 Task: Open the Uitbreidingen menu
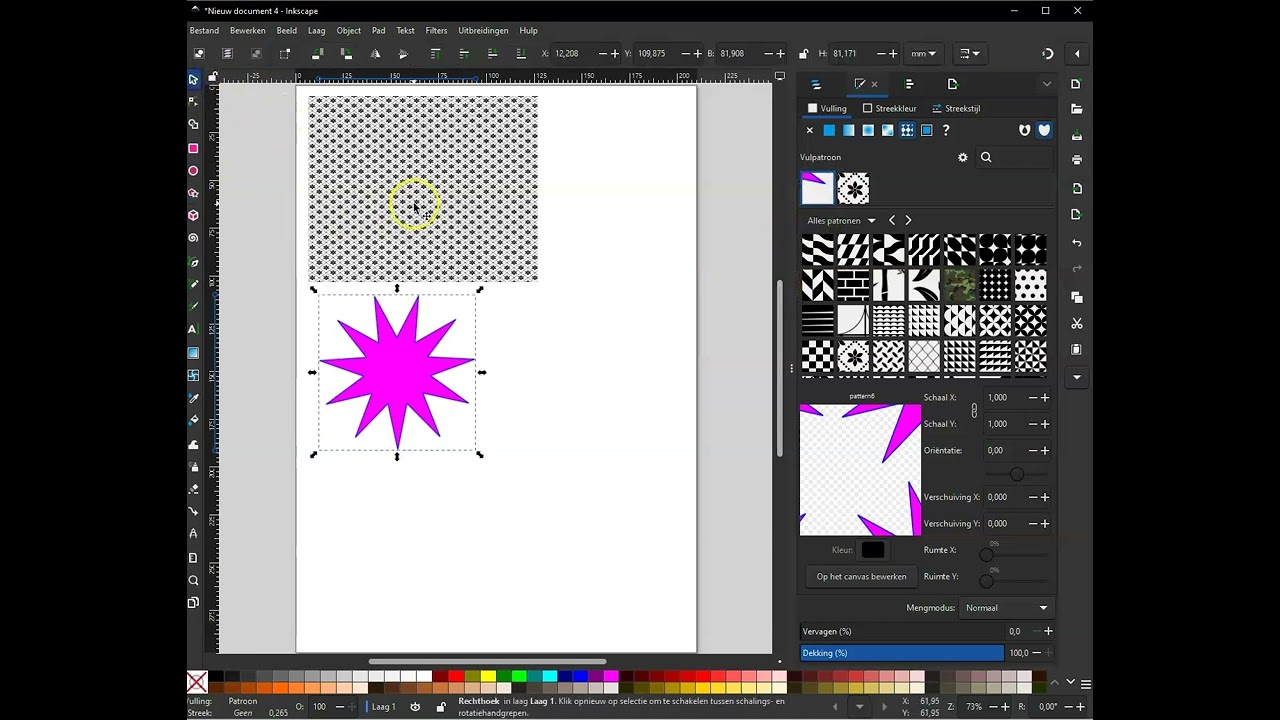[483, 31]
